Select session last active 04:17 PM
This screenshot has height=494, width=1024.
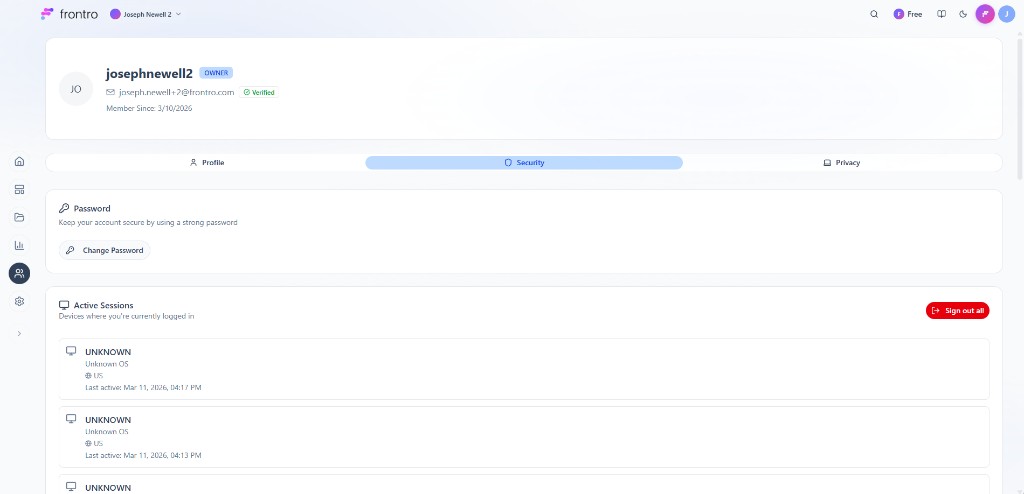click(524, 369)
